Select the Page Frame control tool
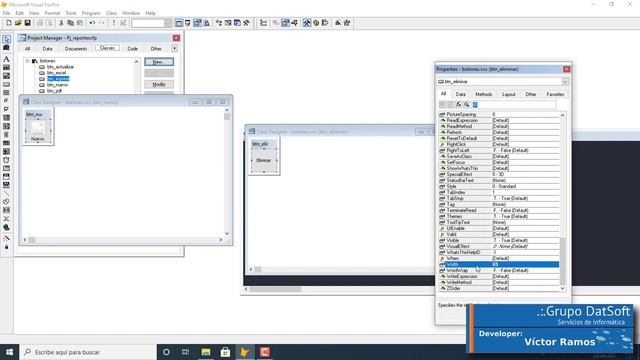This screenshot has width=640, height=360. tap(7, 169)
